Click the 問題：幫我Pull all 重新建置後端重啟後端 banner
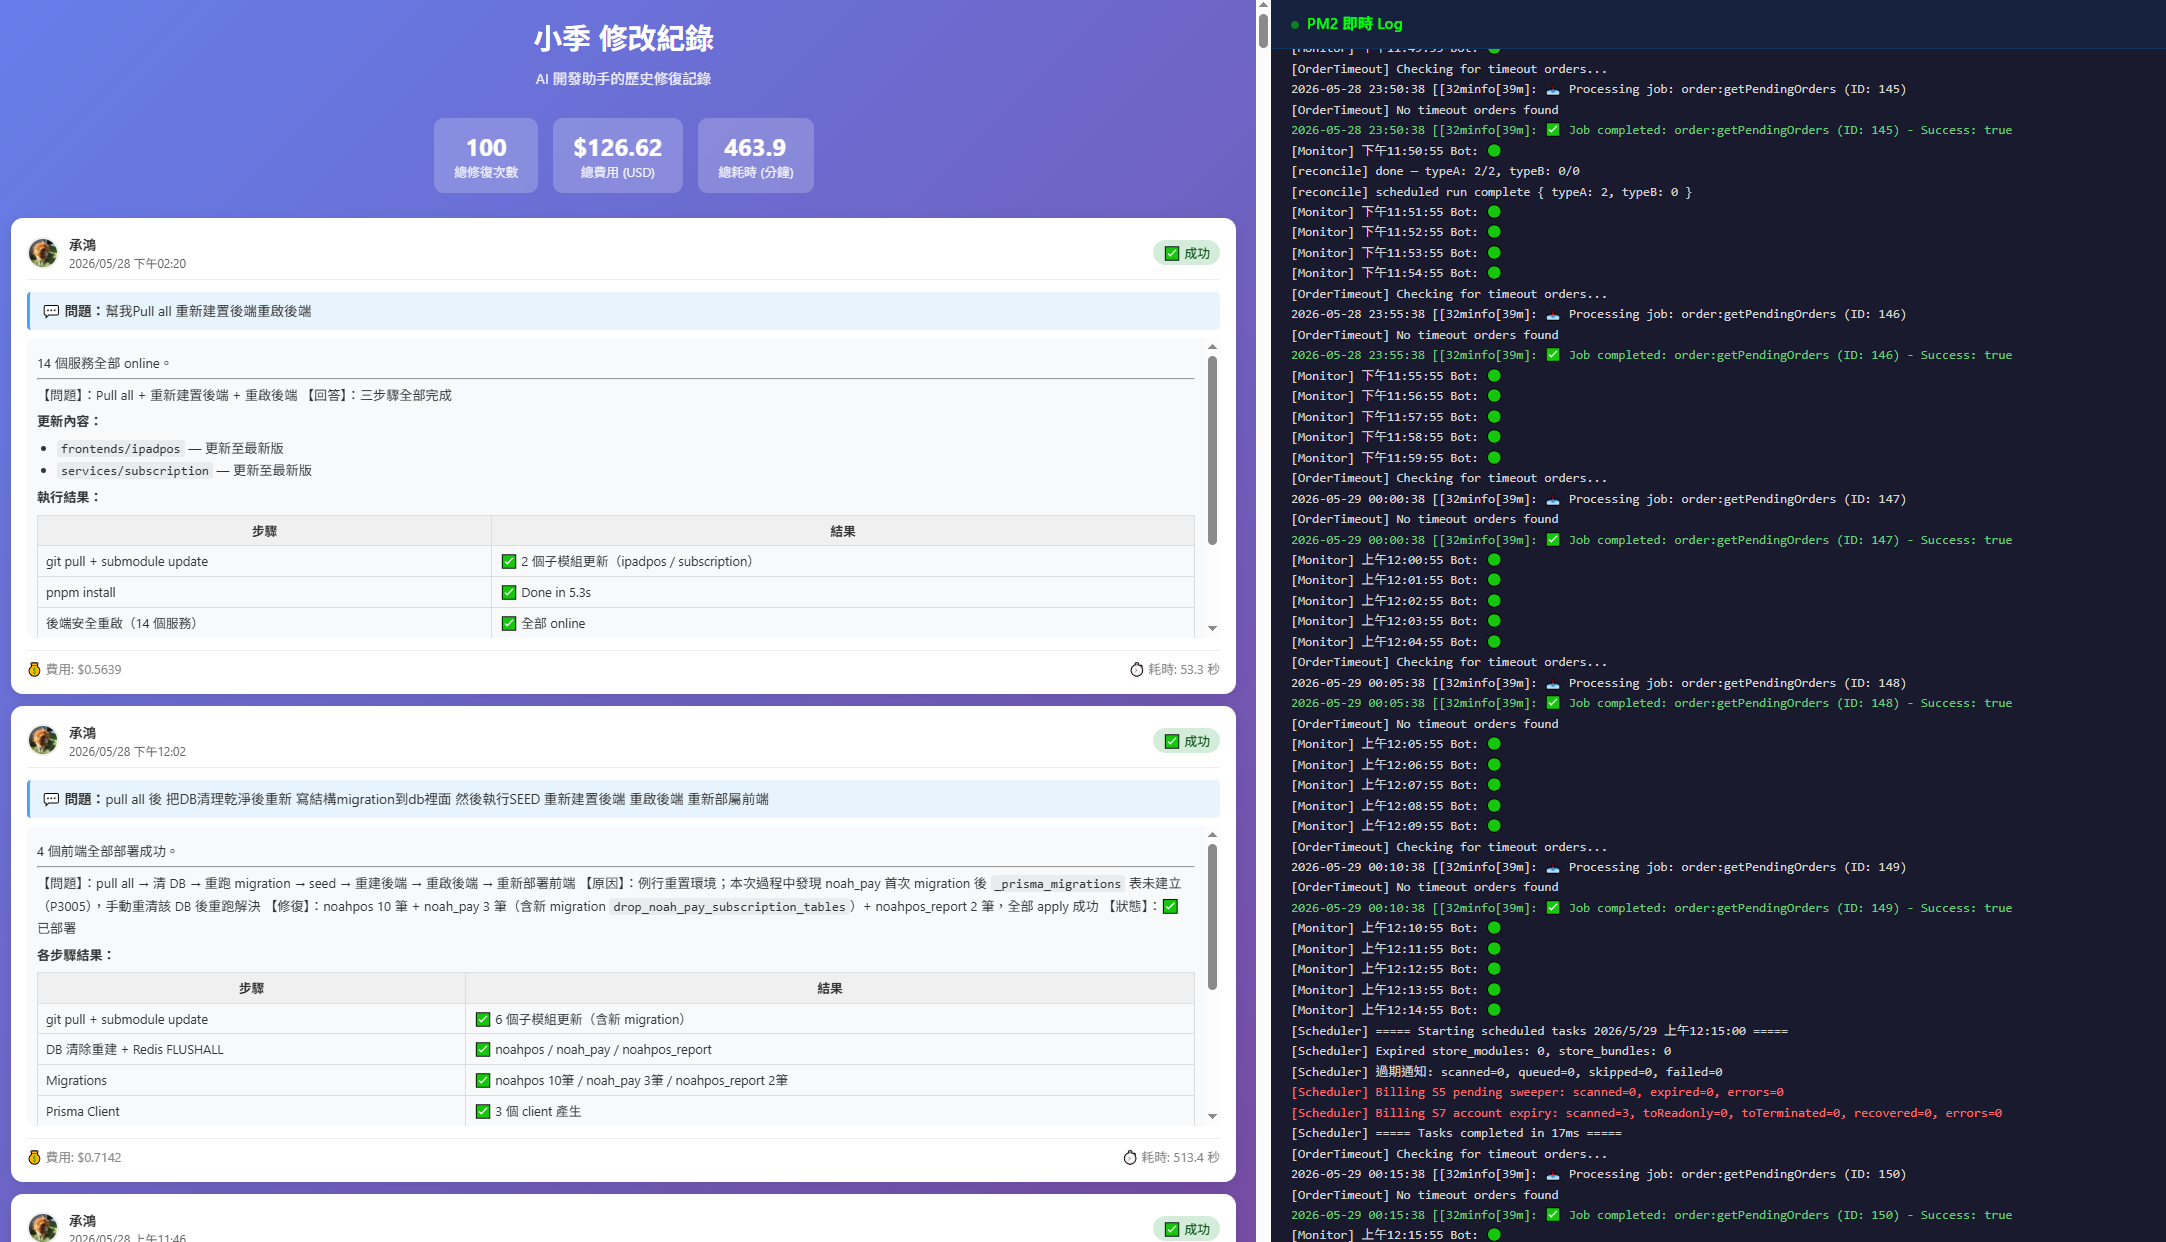This screenshot has height=1242, width=2166. [623, 311]
